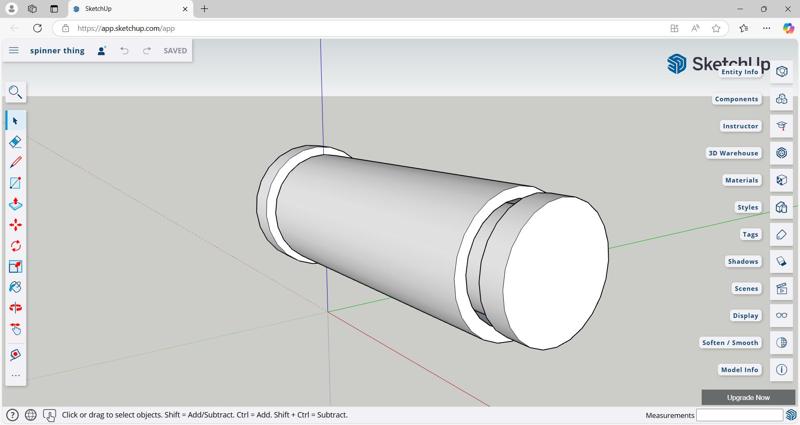Undo the last action
Viewport: 800px width, 425px height.
coord(124,51)
